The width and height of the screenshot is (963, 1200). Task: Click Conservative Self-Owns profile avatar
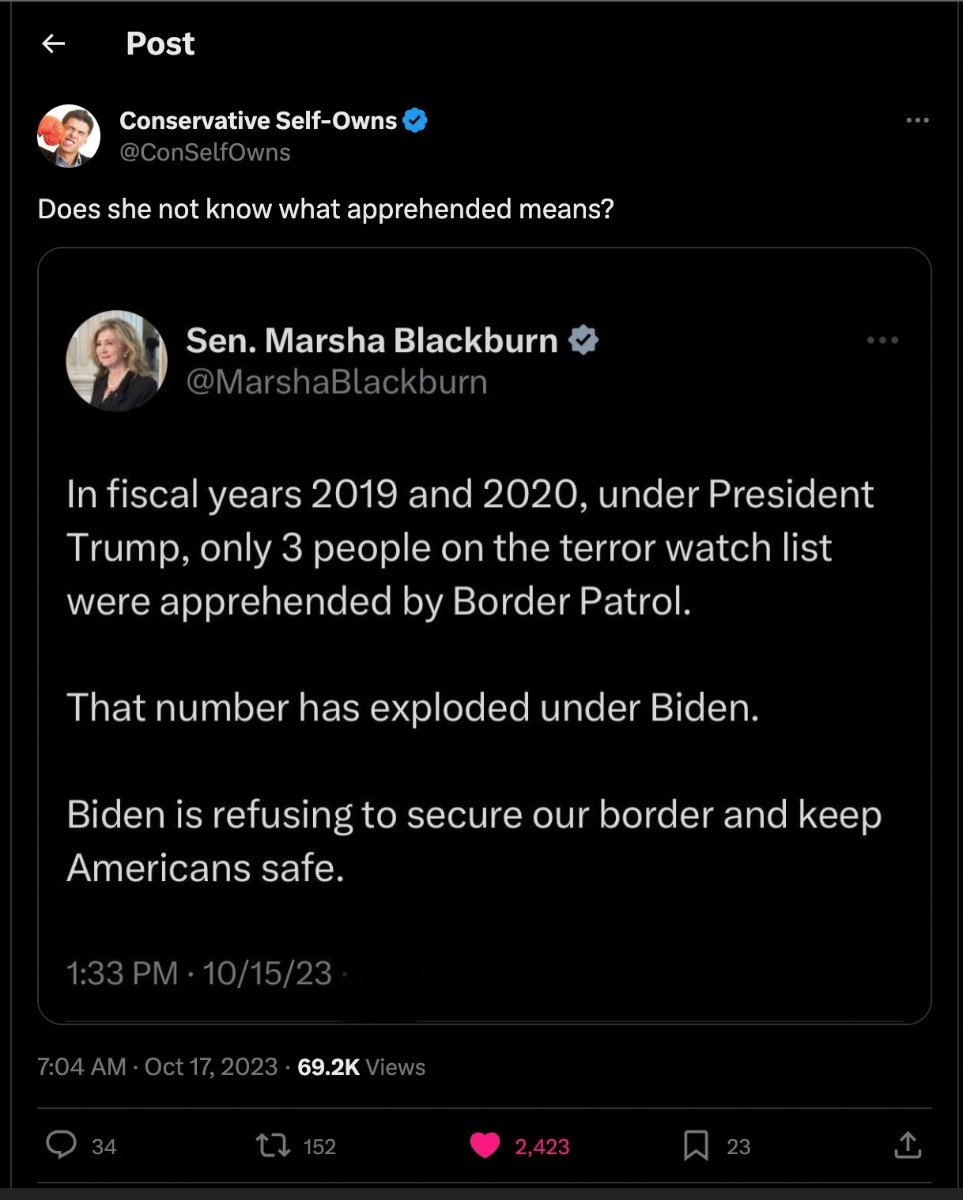pos(69,136)
